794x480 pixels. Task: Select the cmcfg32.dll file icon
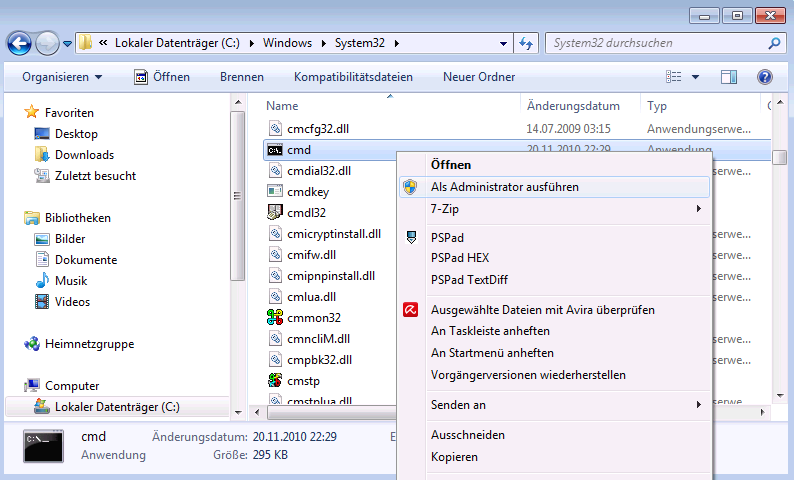point(275,129)
